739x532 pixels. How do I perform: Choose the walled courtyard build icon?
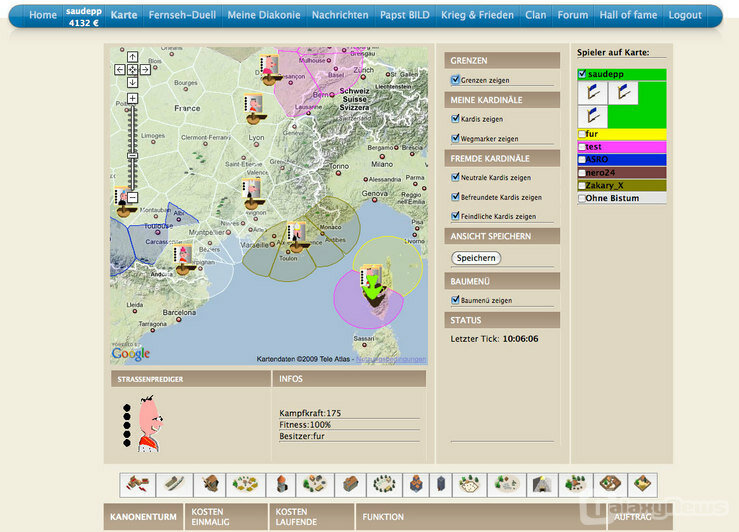click(609, 485)
